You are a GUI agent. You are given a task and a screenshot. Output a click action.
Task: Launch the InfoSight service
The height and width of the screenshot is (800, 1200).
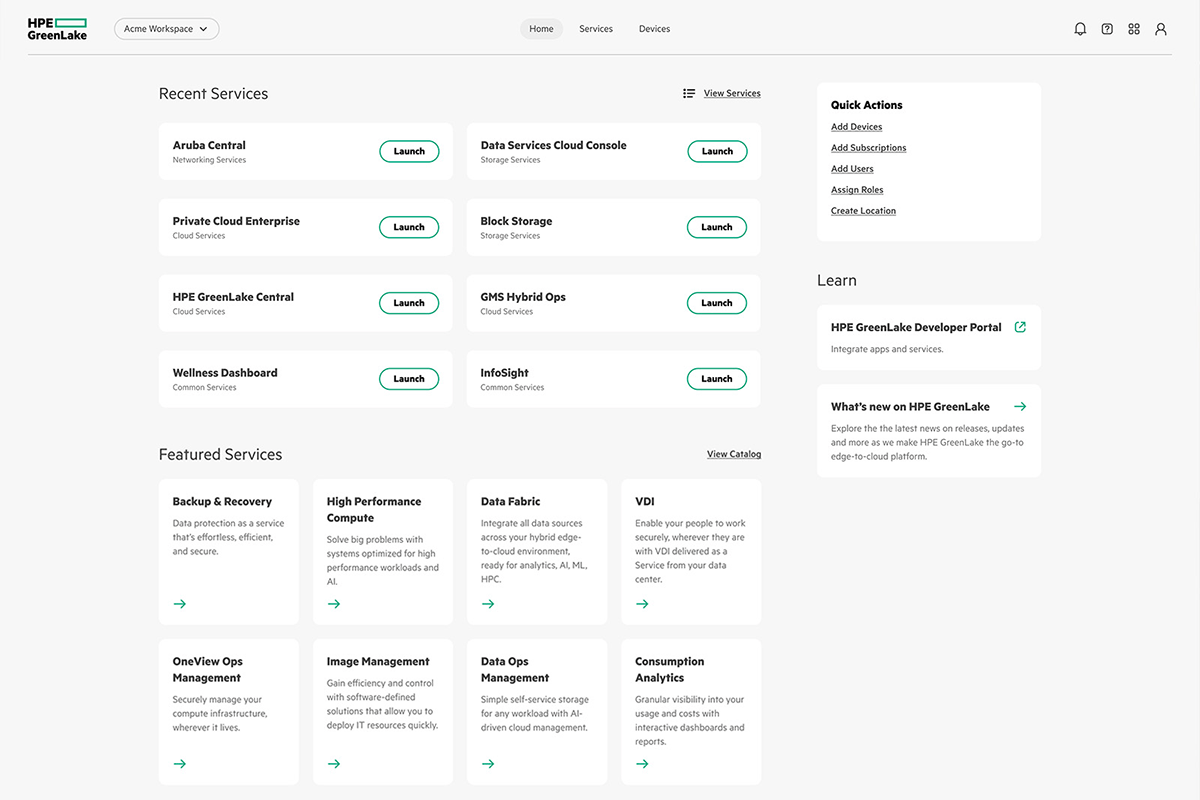coord(716,379)
